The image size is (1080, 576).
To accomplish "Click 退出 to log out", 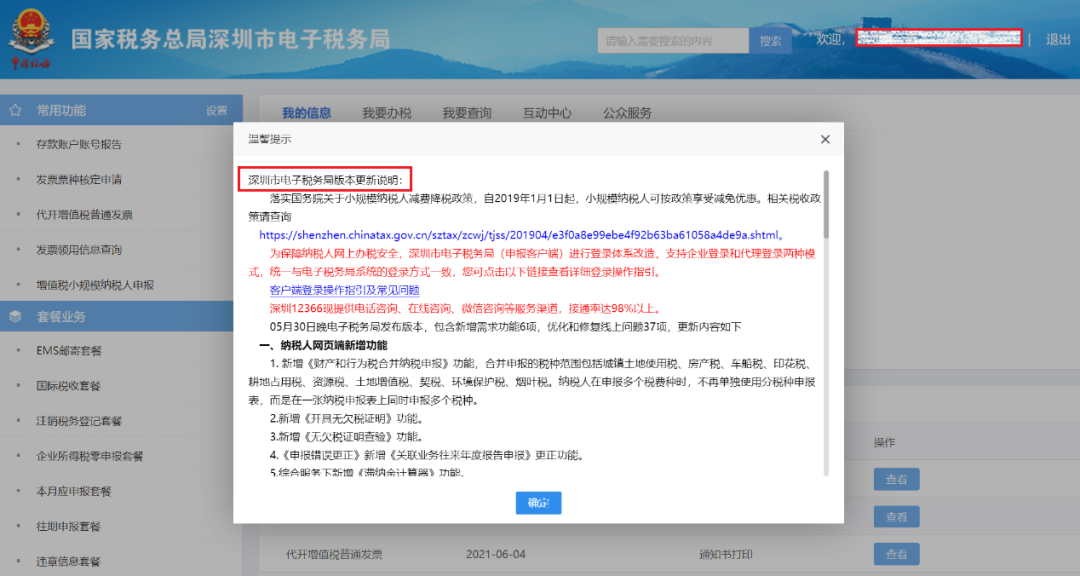I will pyautogui.click(x=1058, y=40).
